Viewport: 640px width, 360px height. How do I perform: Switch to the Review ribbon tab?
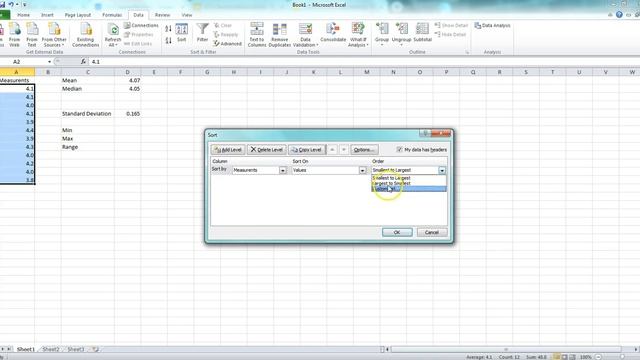coord(162,15)
